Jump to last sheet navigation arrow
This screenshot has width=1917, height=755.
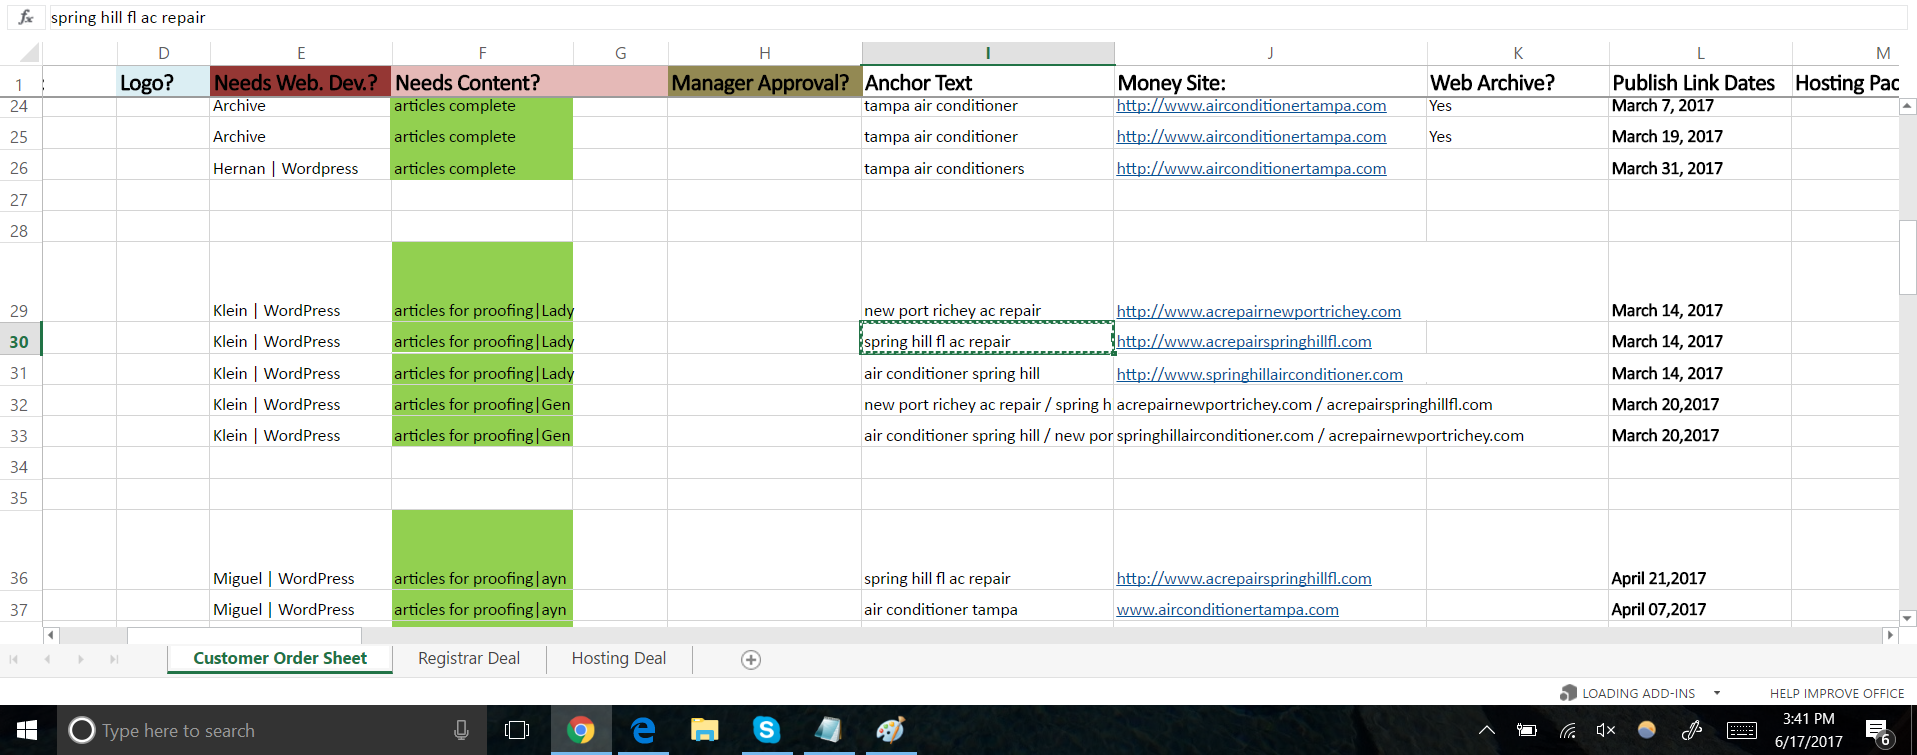coord(114,659)
